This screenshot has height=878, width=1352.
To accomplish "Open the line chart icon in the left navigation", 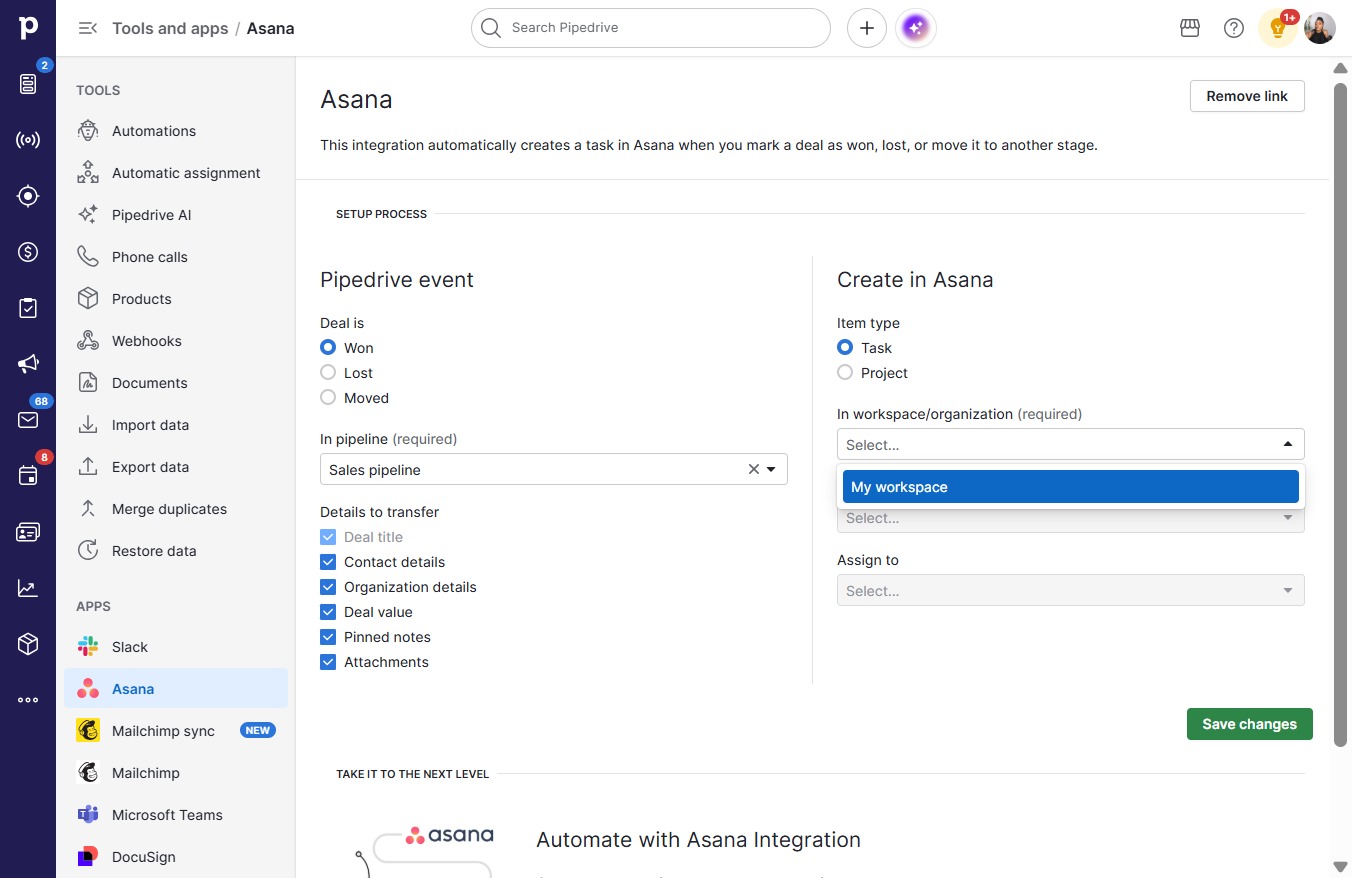I will point(28,588).
